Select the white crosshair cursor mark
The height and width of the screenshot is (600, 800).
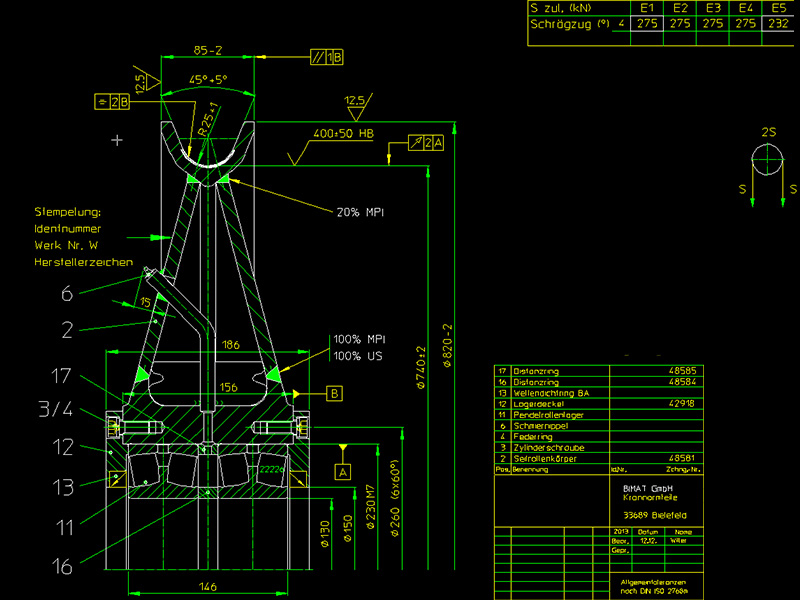pyautogui.click(x=117, y=140)
